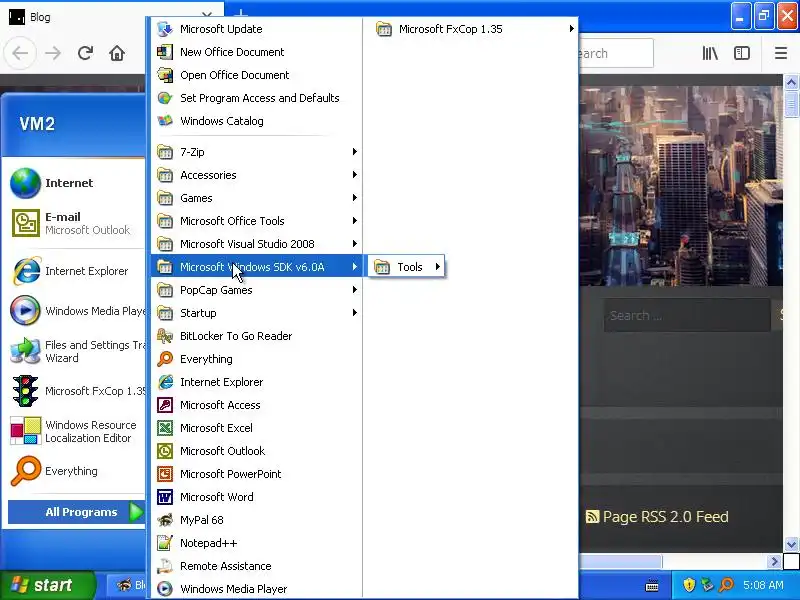Click the page vertical scrollbar up arrow

click(x=791, y=82)
